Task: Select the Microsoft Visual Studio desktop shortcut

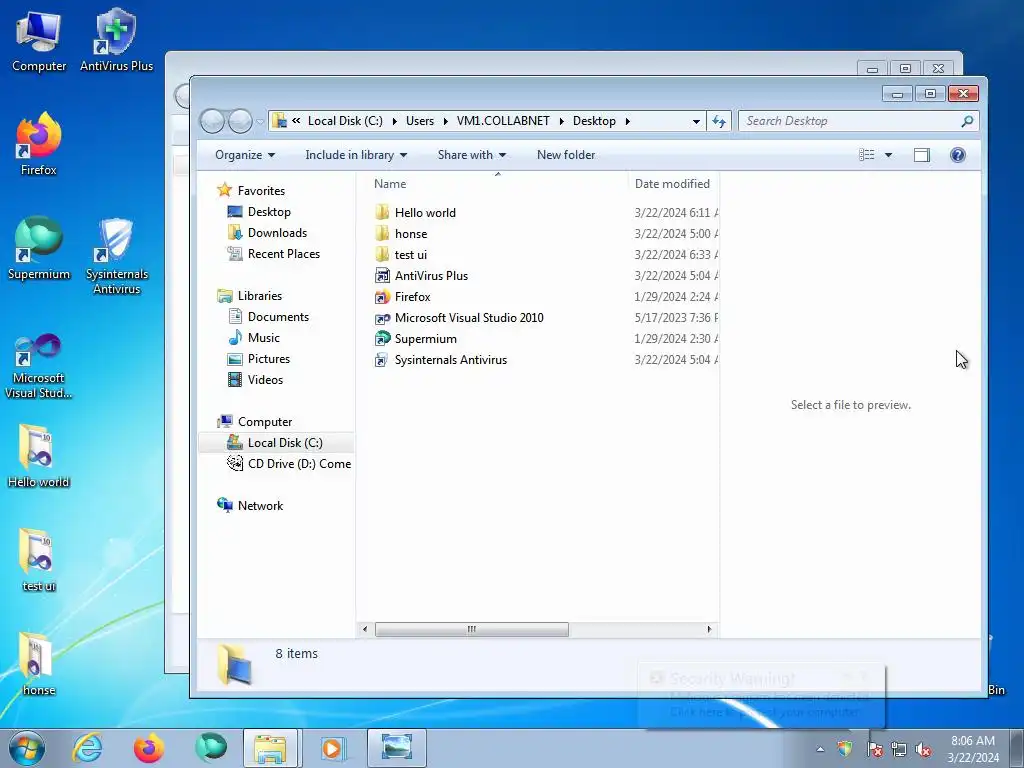Action: click(x=39, y=366)
